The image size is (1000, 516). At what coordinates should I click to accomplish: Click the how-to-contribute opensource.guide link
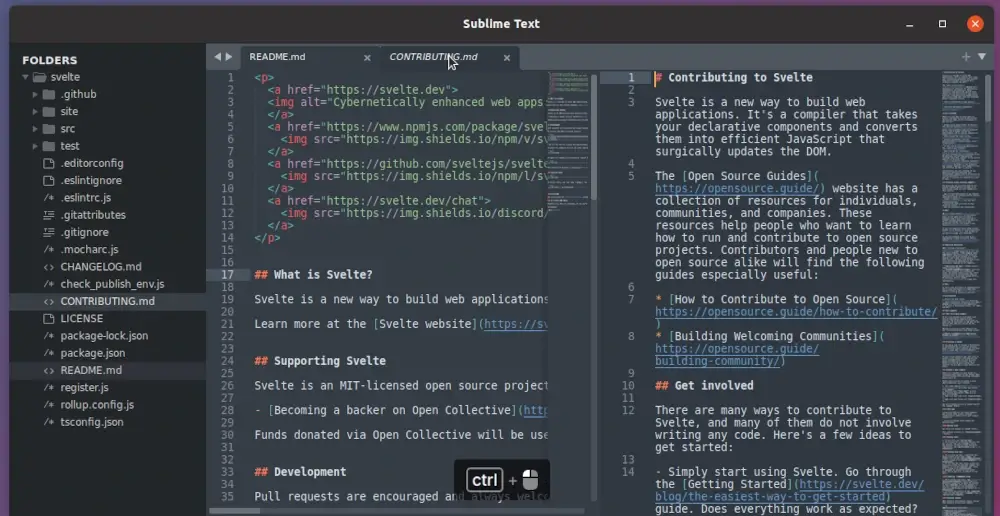[x=796, y=312]
